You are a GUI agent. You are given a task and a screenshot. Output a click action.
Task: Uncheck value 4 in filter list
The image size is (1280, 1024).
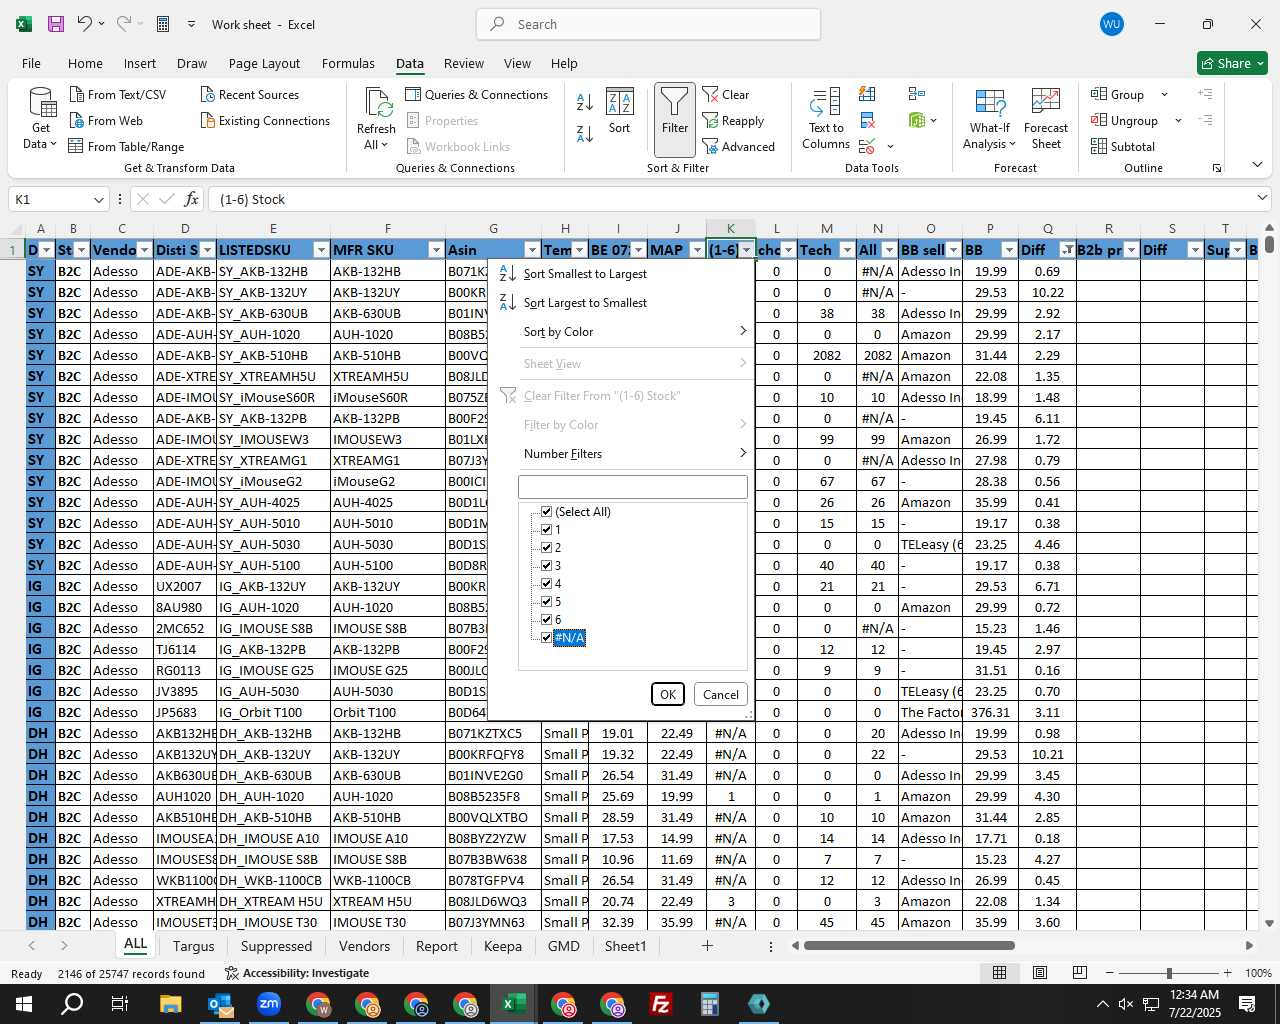pos(546,583)
